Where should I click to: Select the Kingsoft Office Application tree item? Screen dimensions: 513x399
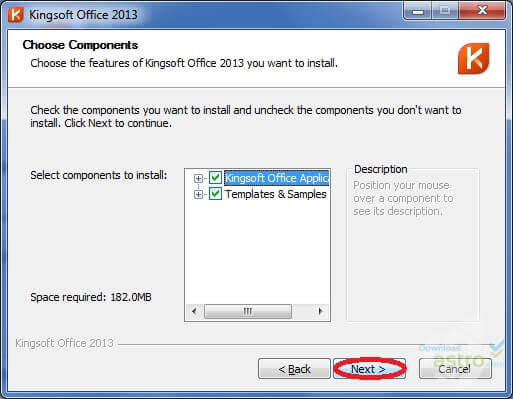tap(276, 178)
